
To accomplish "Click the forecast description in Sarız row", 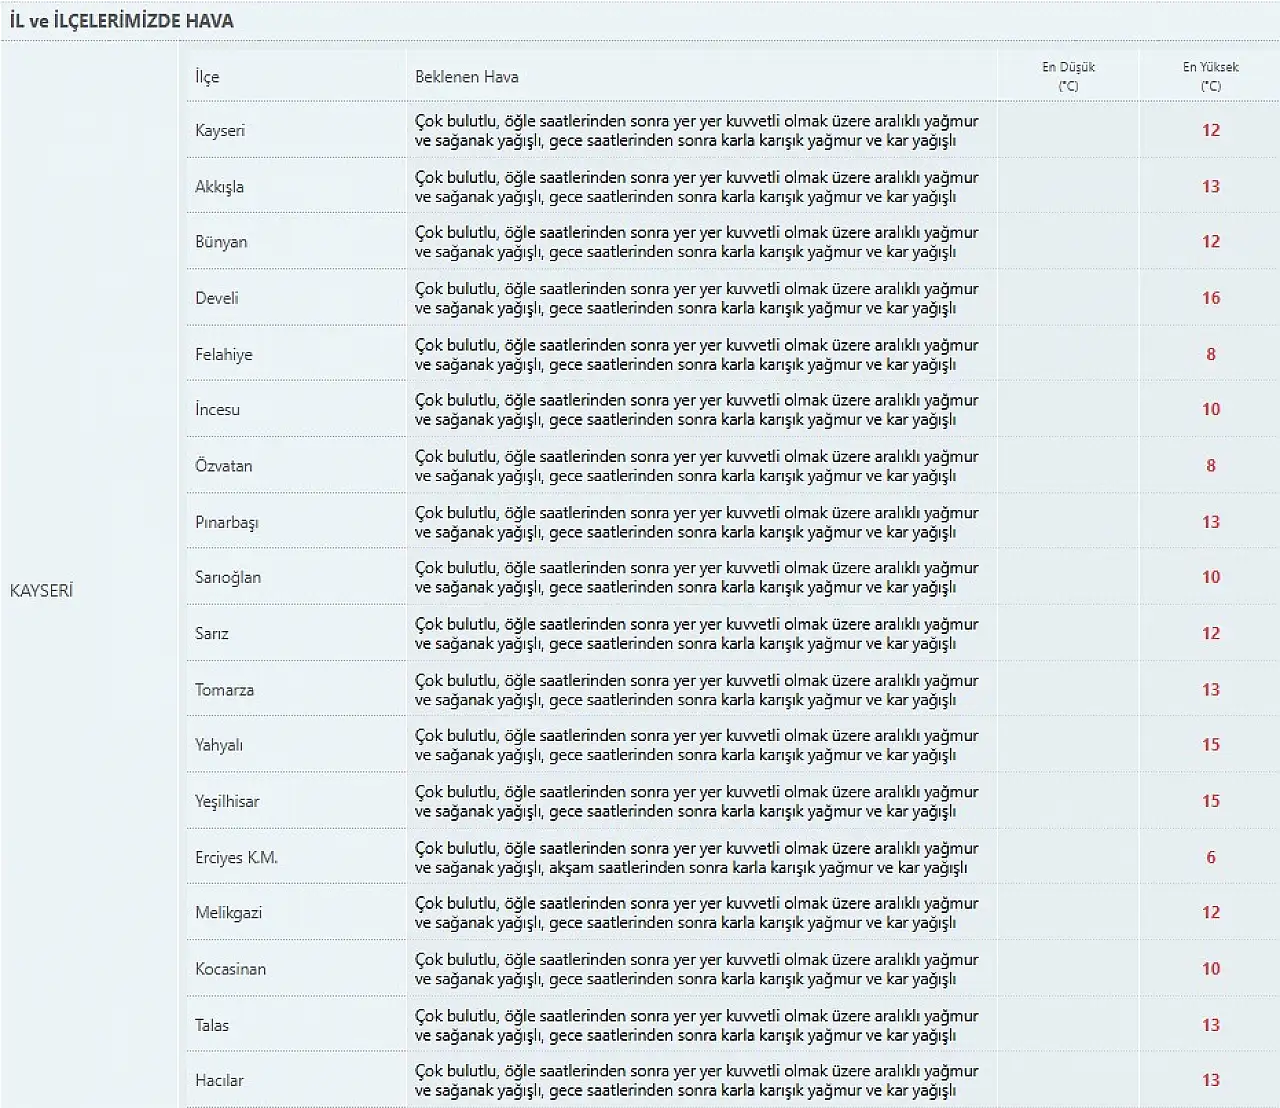I will point(697,634).
